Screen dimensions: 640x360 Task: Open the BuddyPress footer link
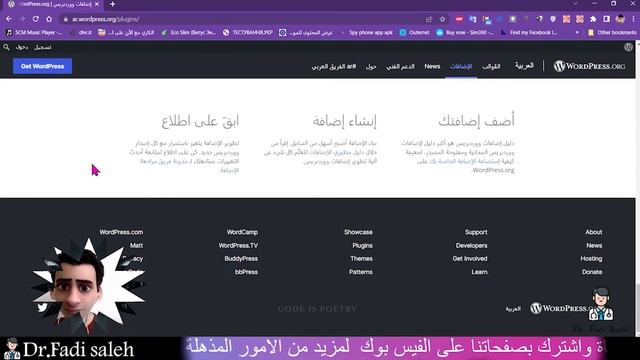(x=241, y=258)
